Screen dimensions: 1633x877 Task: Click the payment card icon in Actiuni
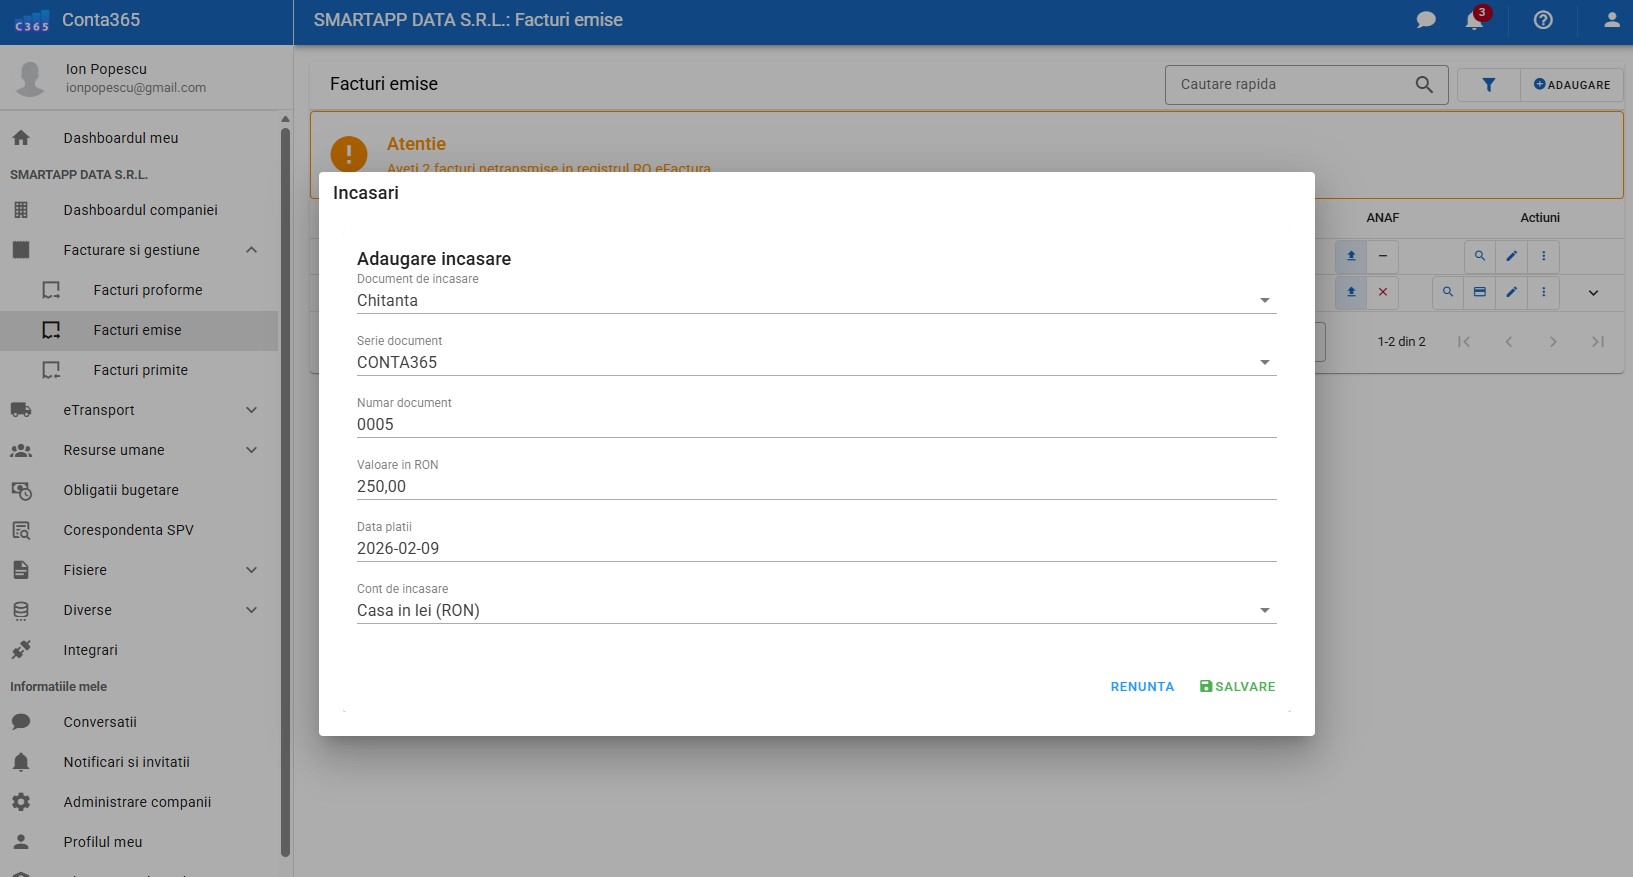(1479, 292)
